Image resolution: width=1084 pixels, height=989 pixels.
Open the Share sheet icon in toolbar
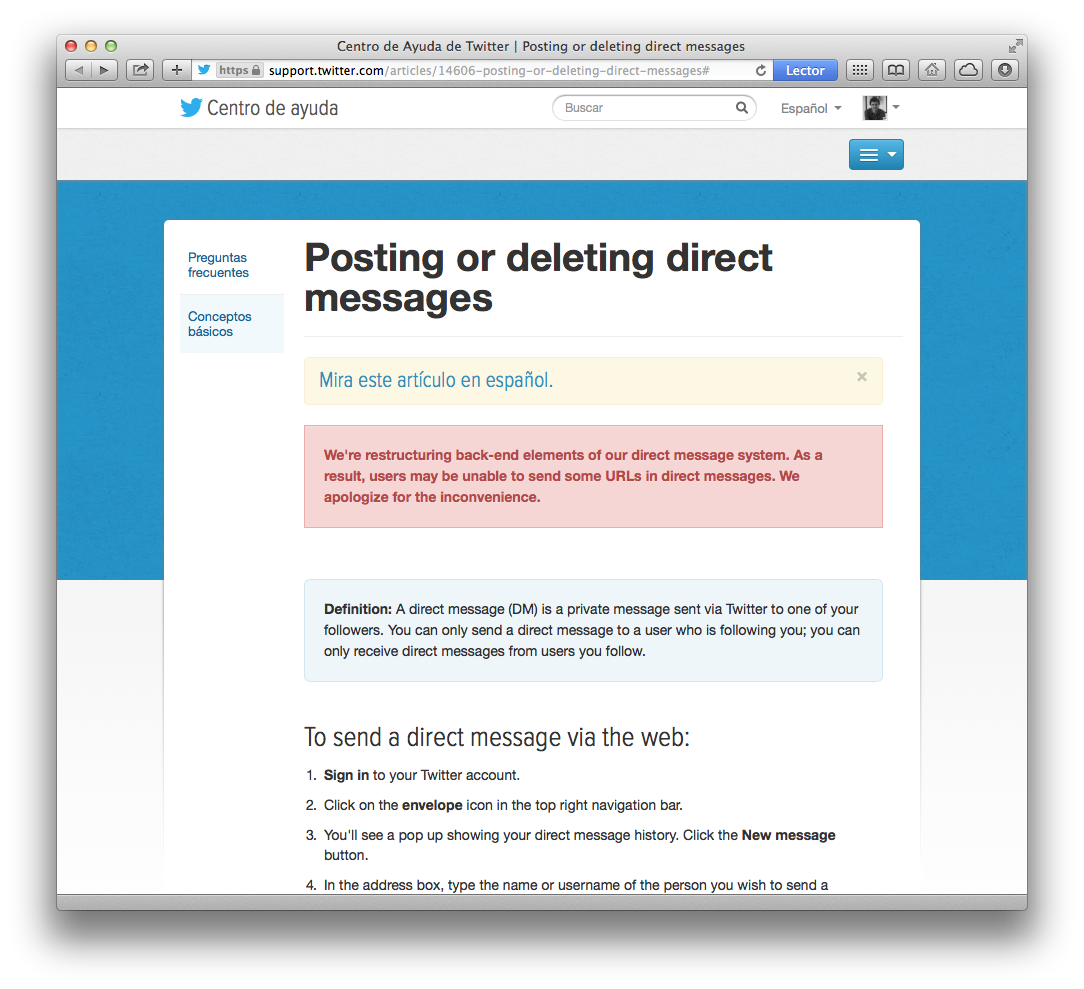(x=140, y=70)
